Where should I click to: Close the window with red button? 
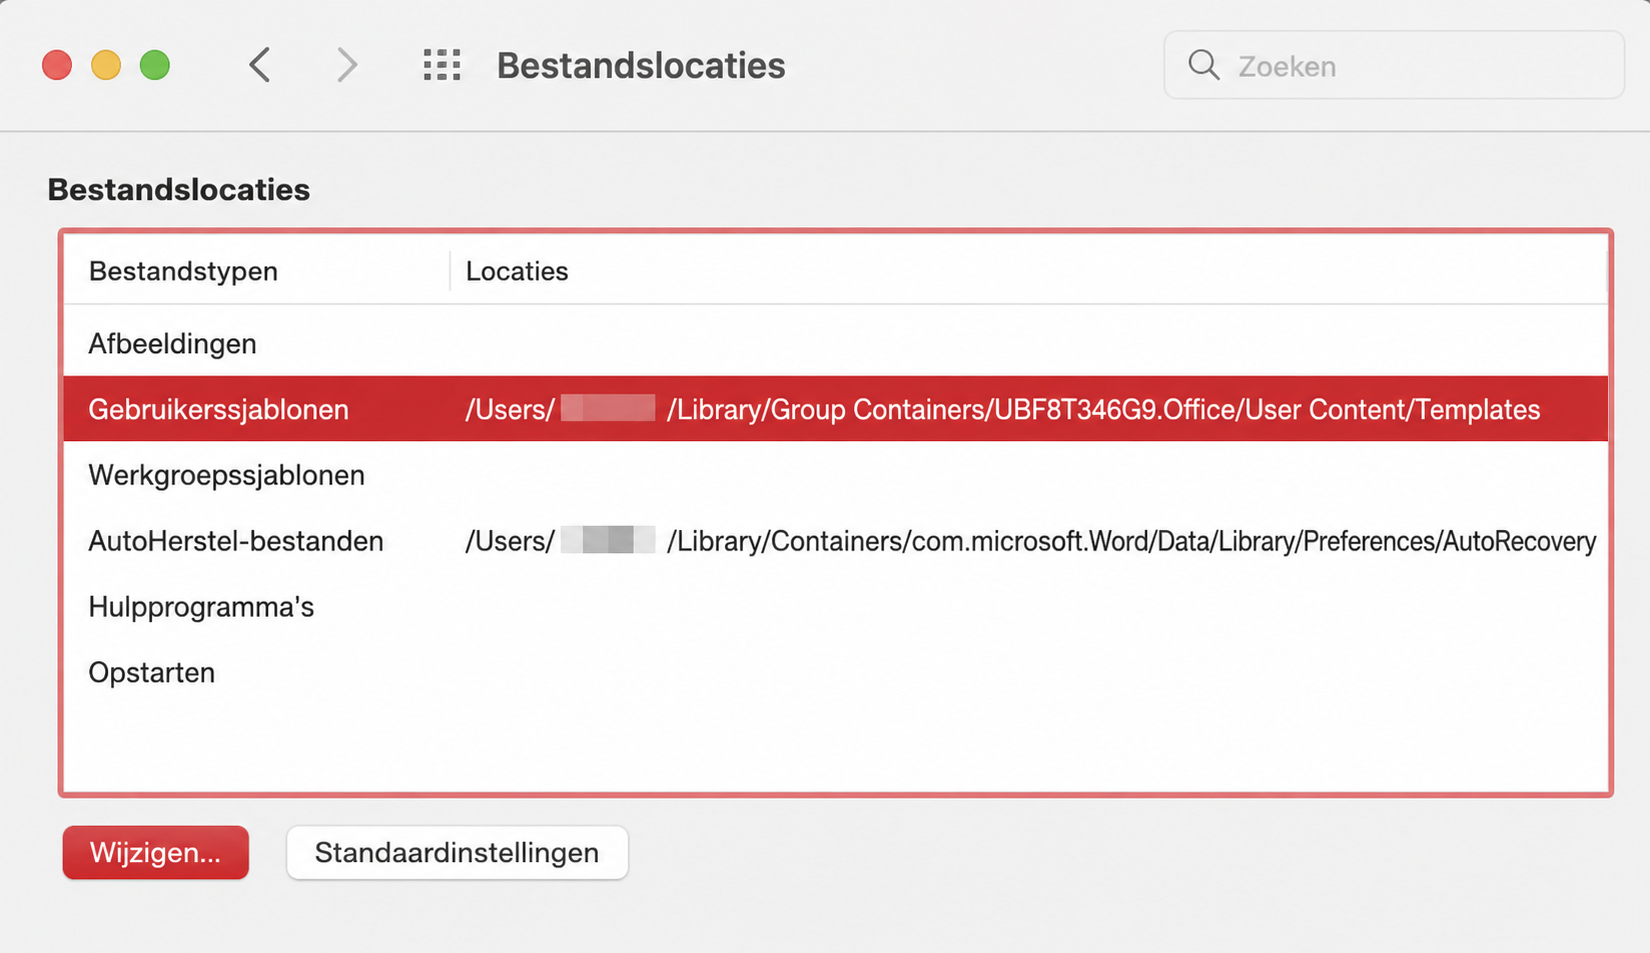pos(57,65)
